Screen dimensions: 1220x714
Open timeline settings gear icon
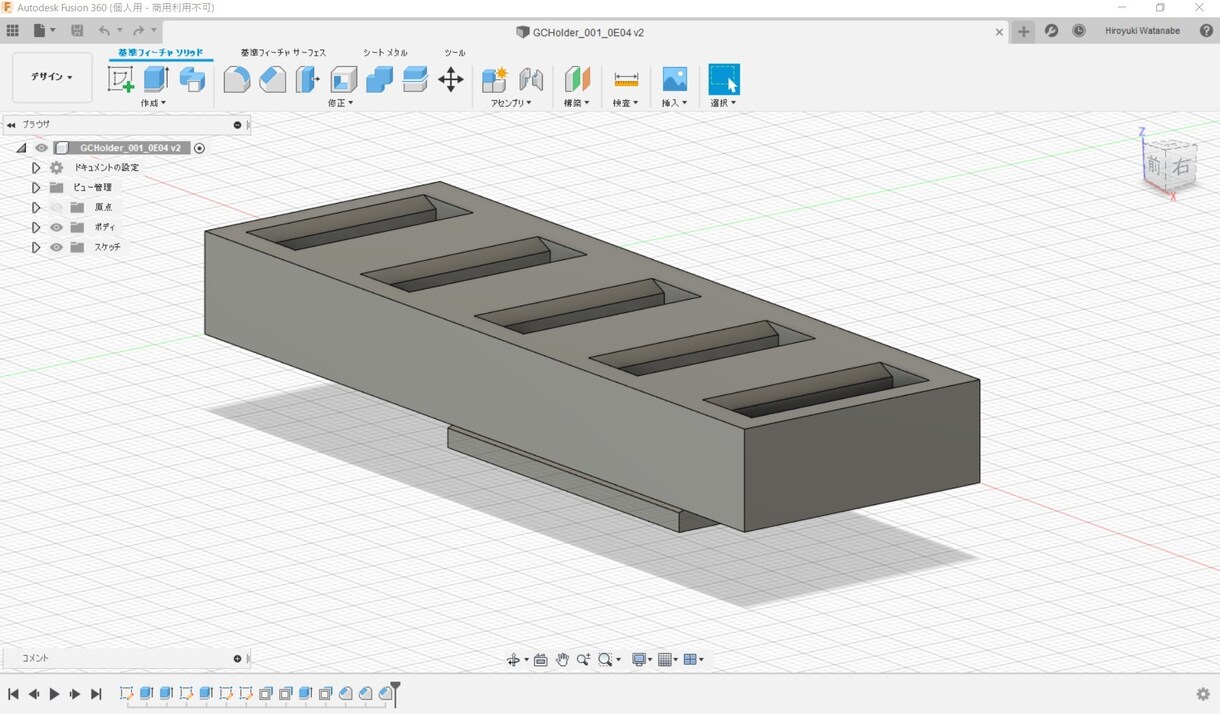[x=1203, y=694]
